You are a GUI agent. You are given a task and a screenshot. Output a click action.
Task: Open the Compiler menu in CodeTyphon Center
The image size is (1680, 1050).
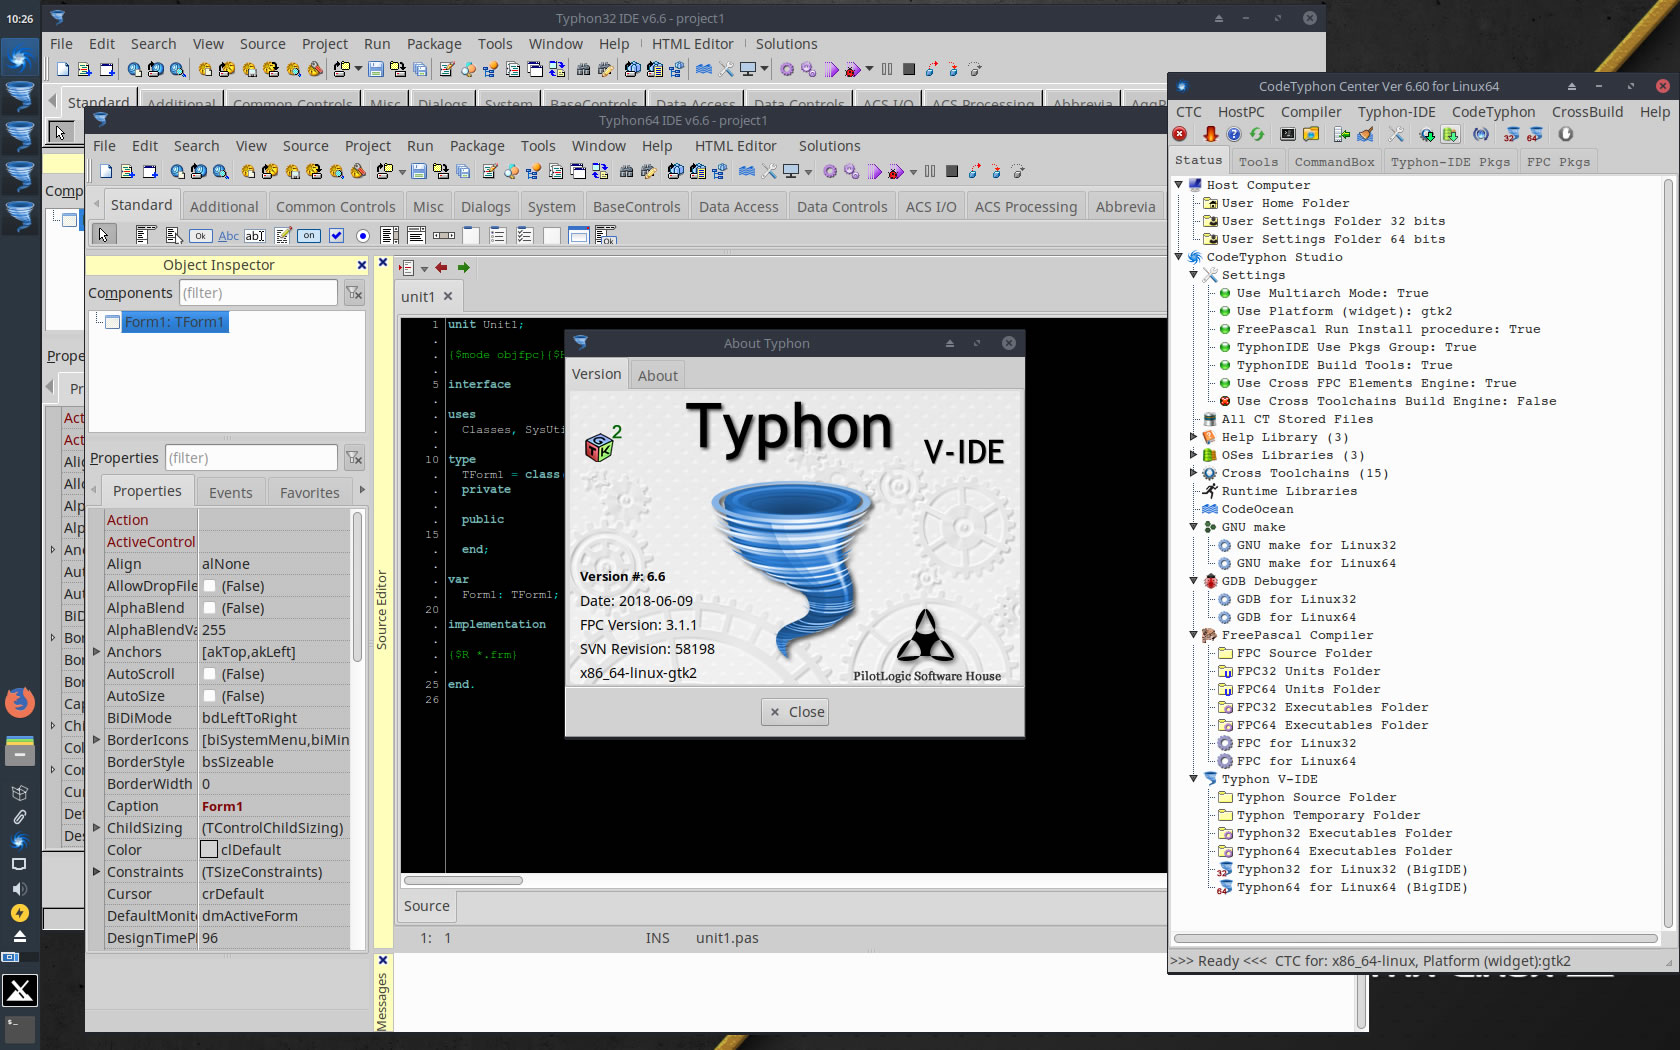click(1311, 112)
